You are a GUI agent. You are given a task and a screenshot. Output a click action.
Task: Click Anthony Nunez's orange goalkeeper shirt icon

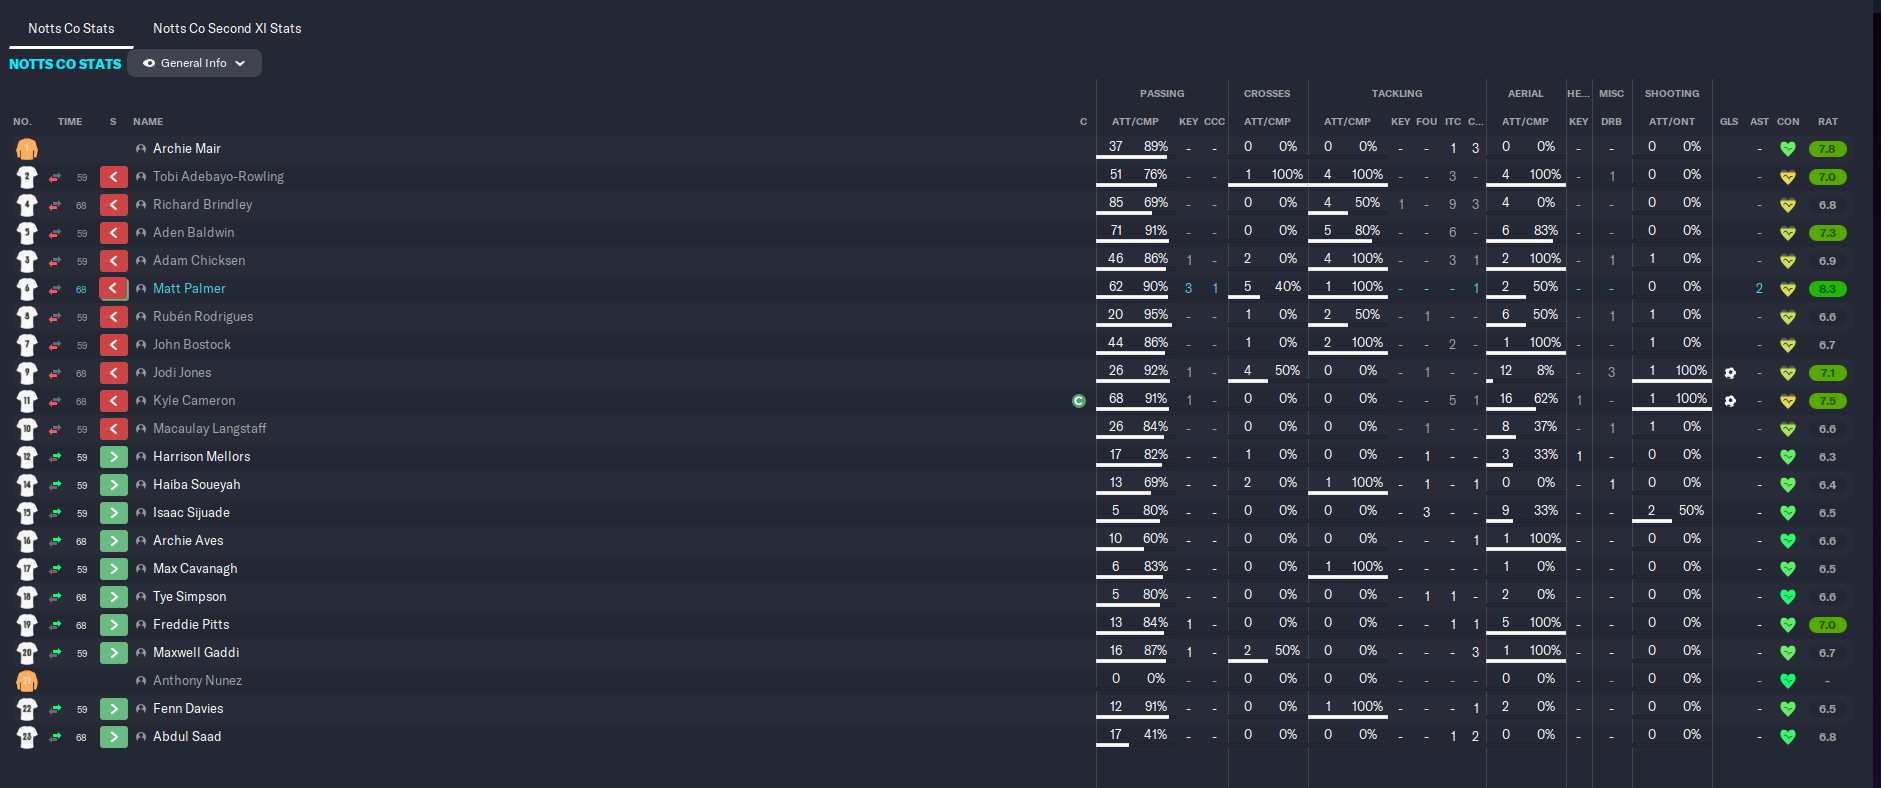27,681
